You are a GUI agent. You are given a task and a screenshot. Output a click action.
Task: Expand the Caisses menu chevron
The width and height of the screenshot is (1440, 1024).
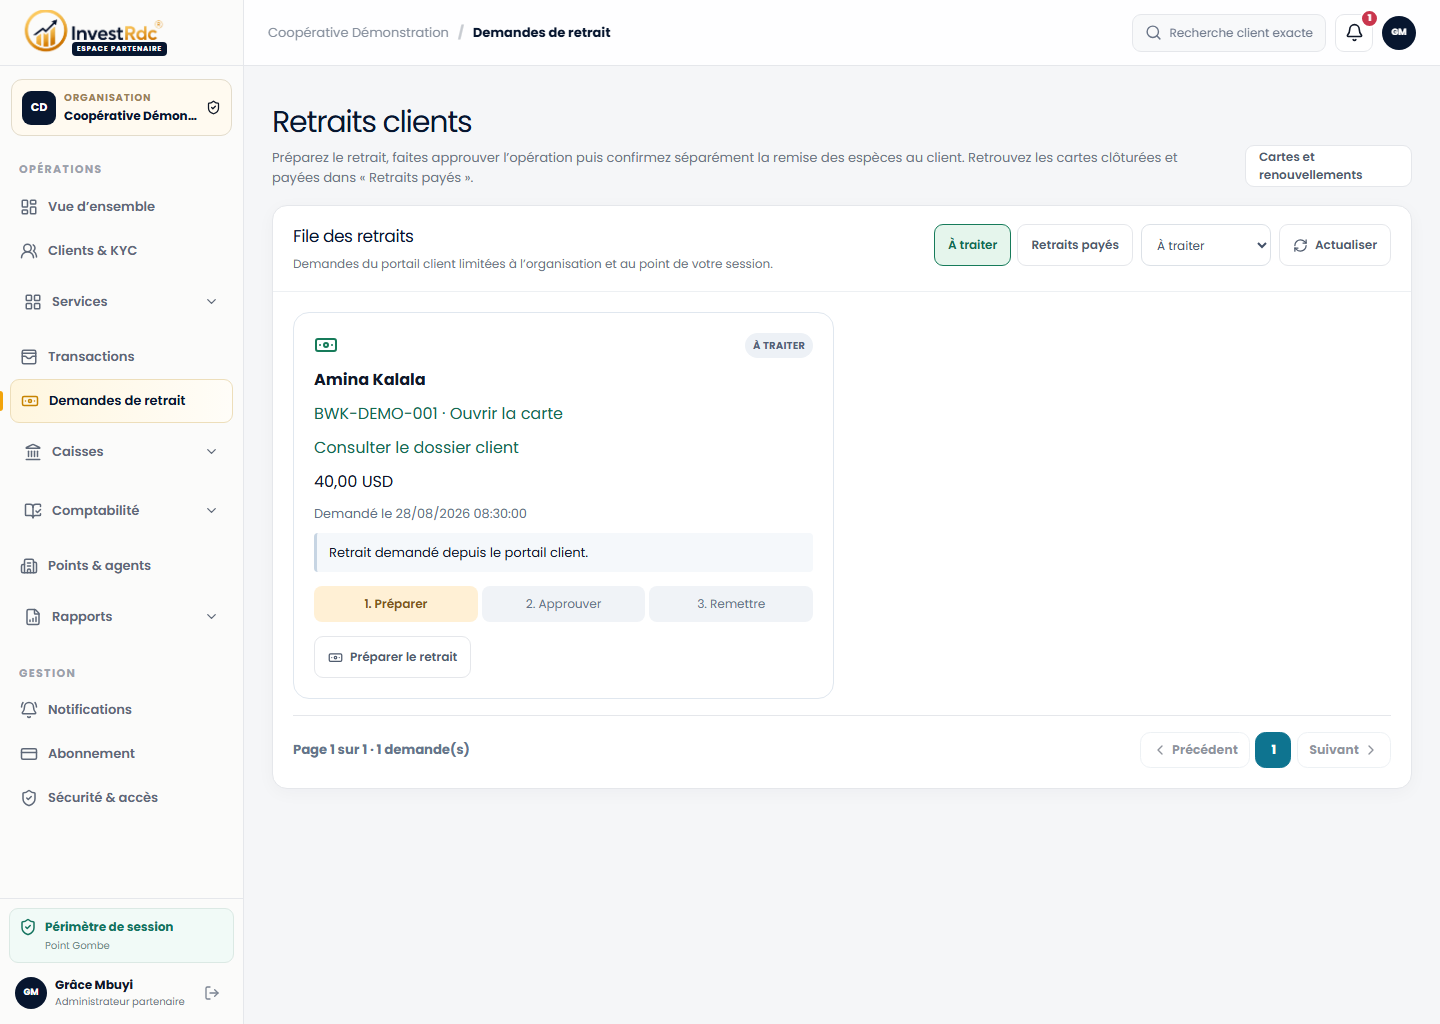click(x=211, y=452)
